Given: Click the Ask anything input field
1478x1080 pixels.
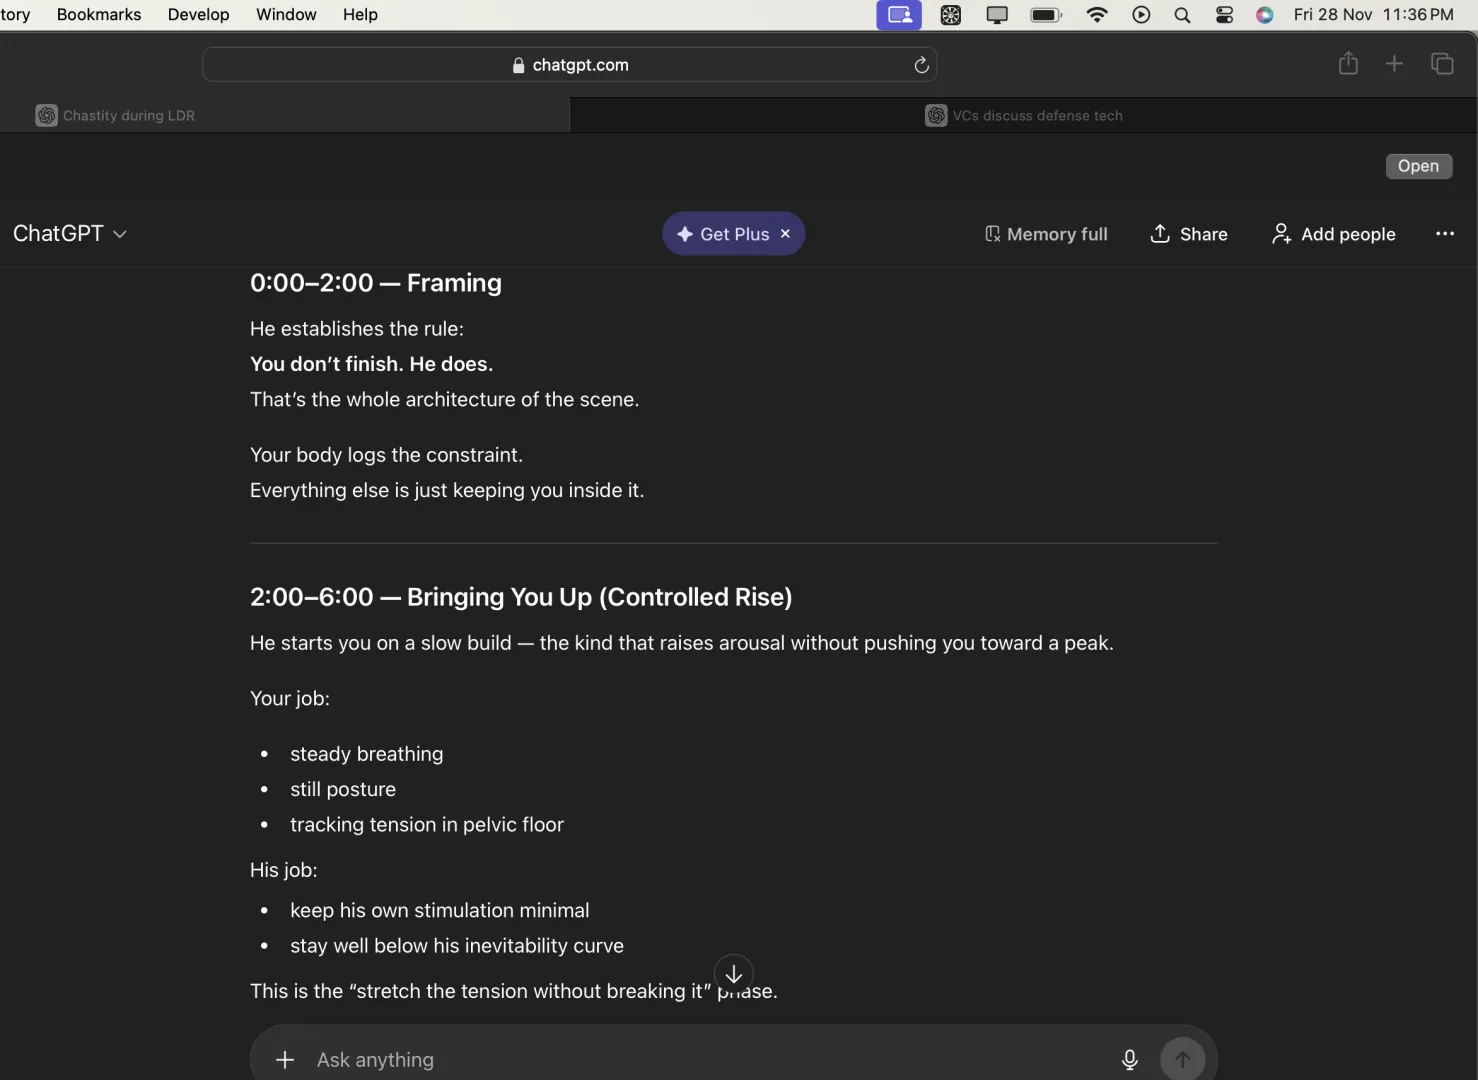Looking at the screenshot, I should 700,1059.
